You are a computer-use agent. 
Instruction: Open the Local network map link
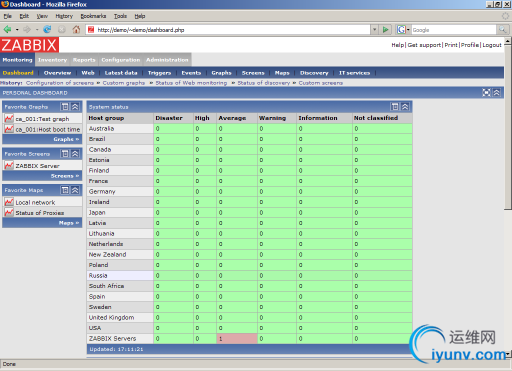click(35, 202)
